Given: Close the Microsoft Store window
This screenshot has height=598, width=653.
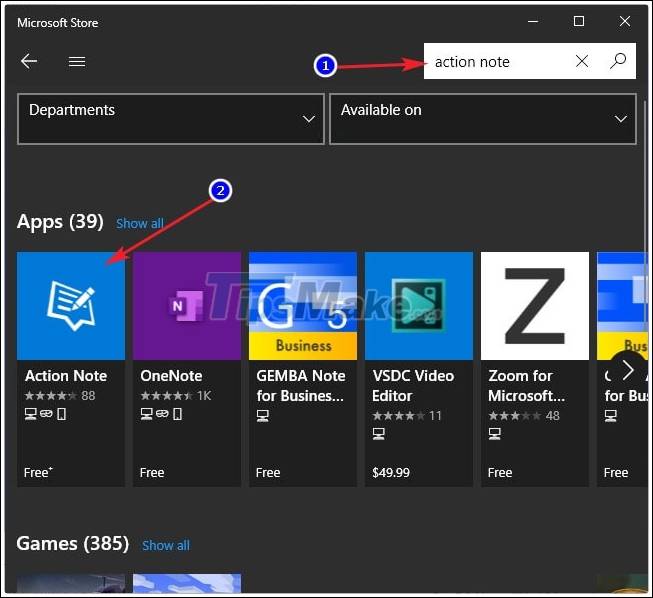Looking at the screenshot, I should [x=625, y=21].
